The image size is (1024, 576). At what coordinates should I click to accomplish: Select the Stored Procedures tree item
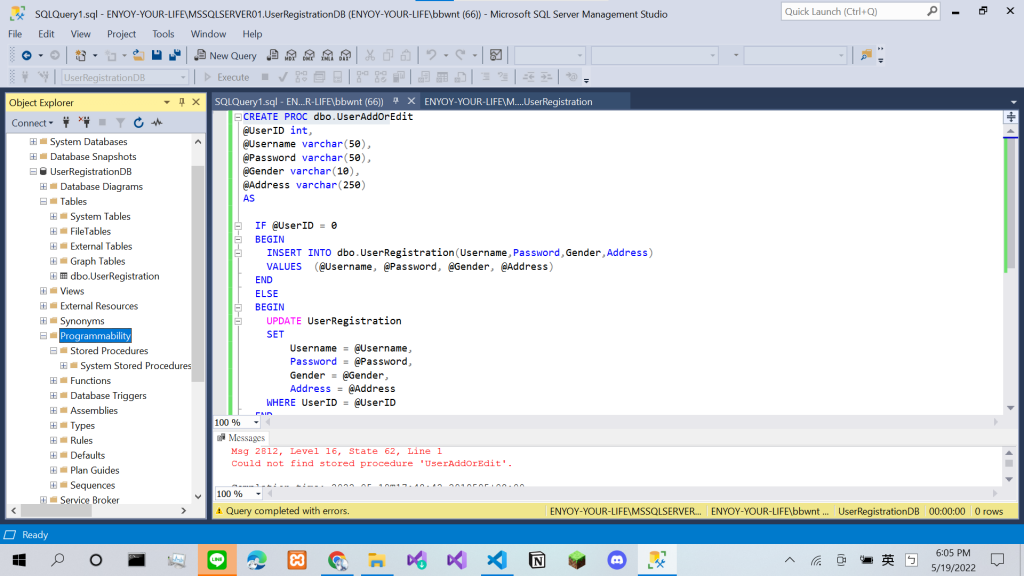[109, 351]
